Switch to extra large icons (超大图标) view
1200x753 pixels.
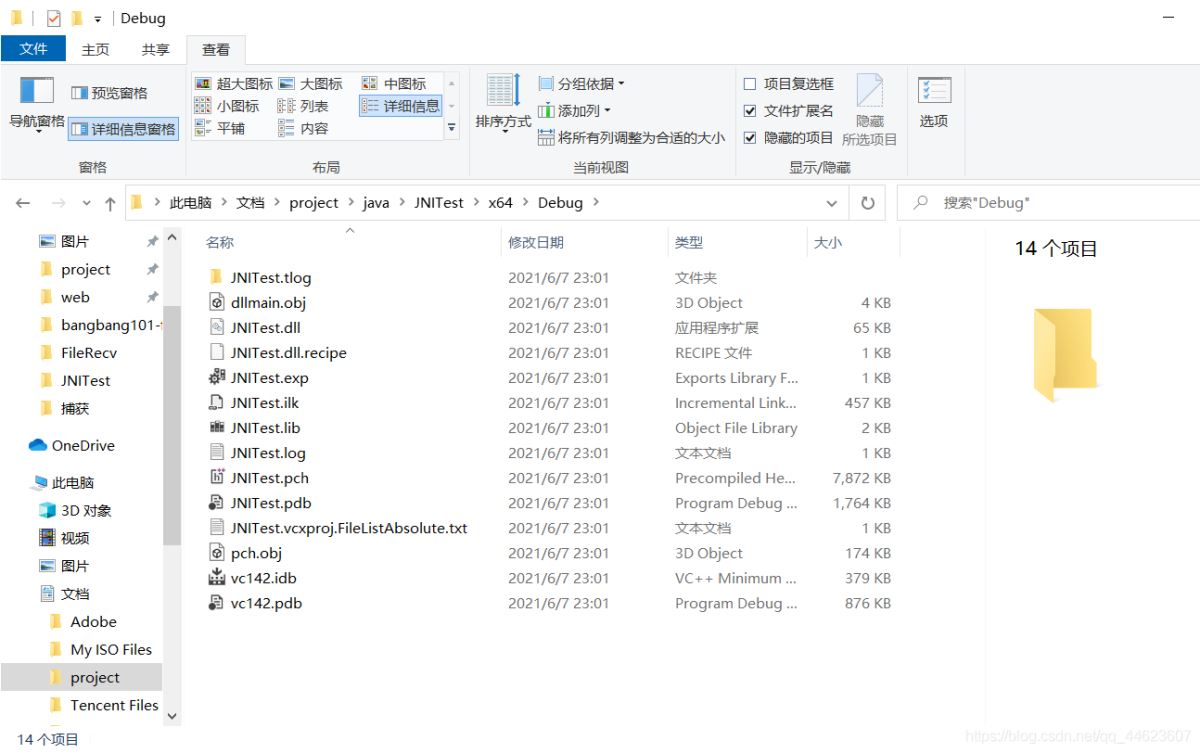(x=233, y=84)
